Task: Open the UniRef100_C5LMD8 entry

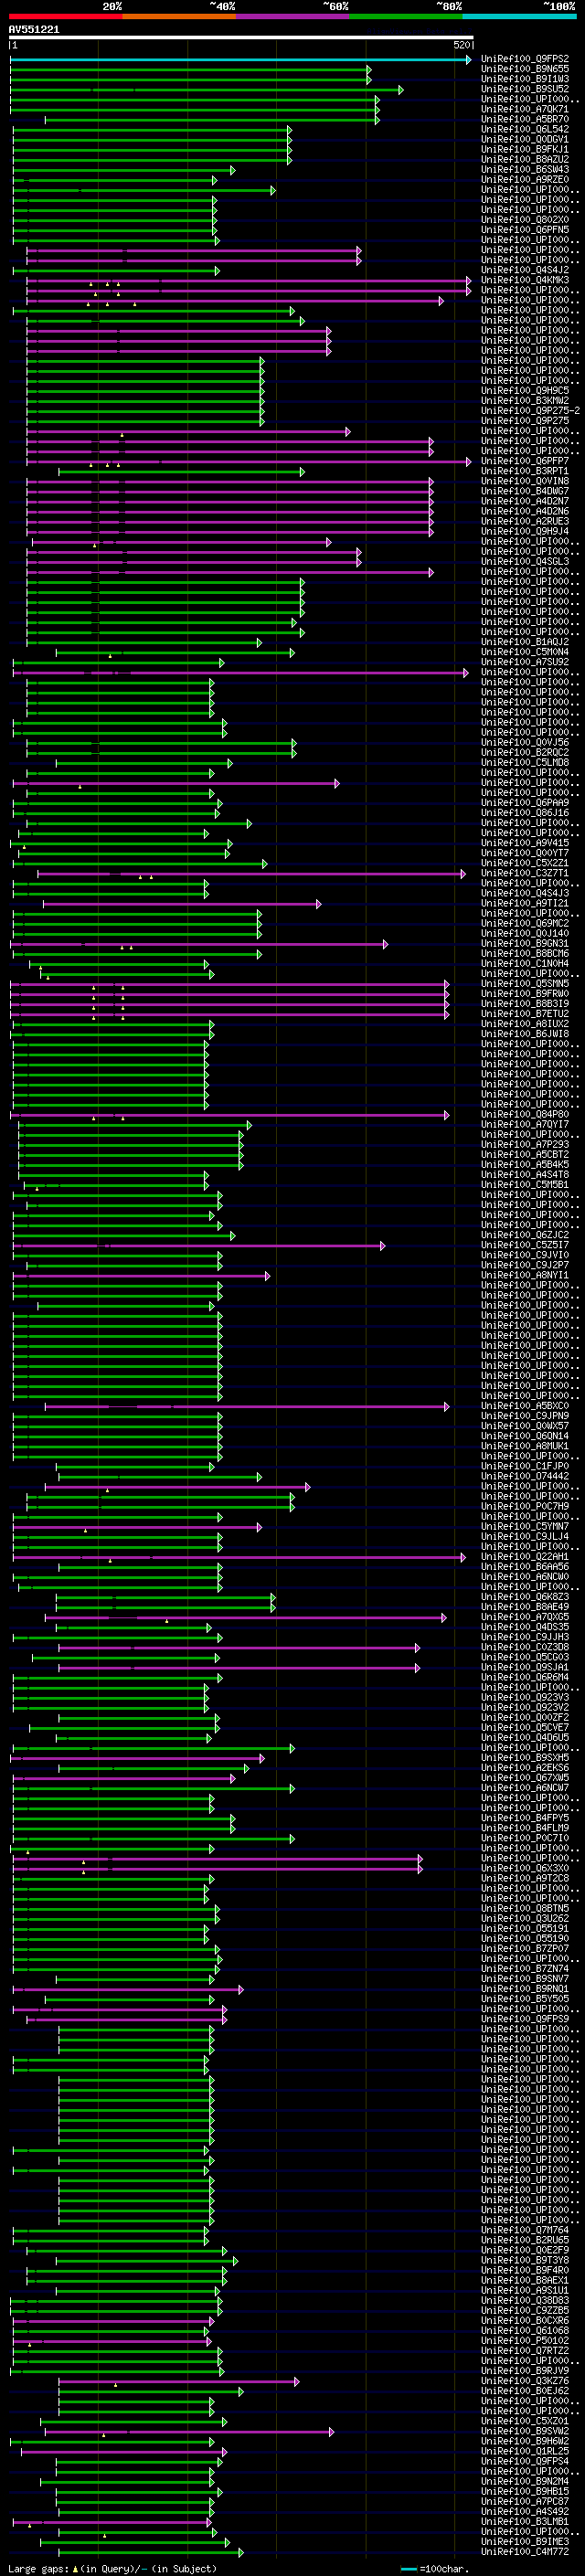Action: [x=525, y=763]
